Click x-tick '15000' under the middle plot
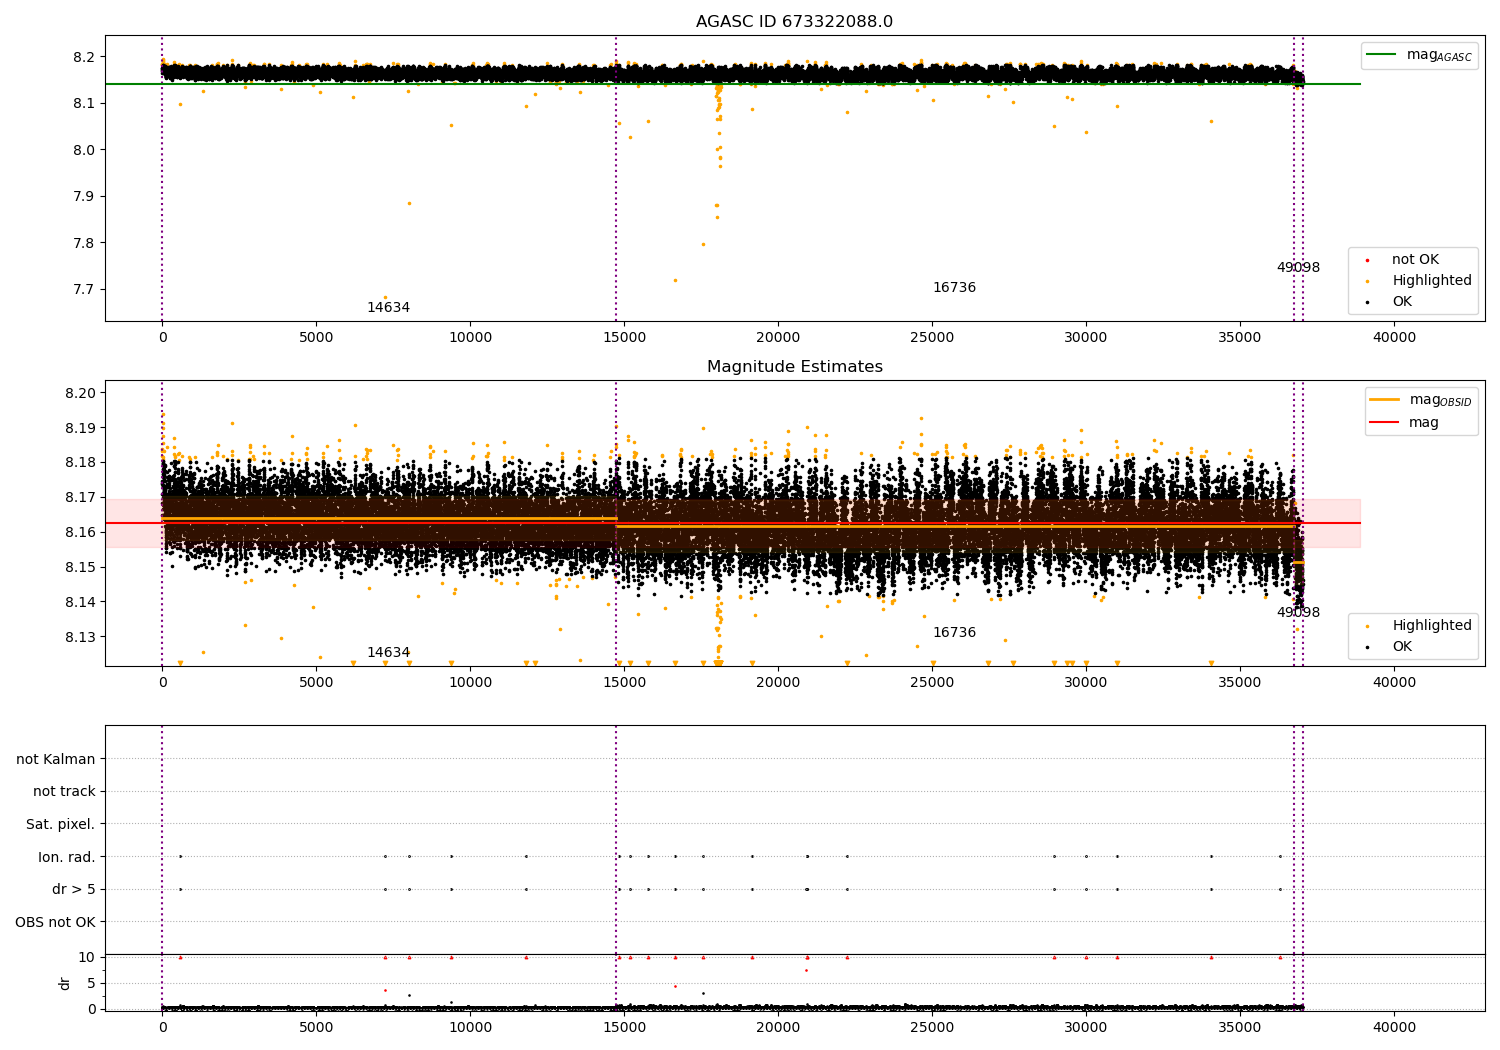 (x=624, y=683)
